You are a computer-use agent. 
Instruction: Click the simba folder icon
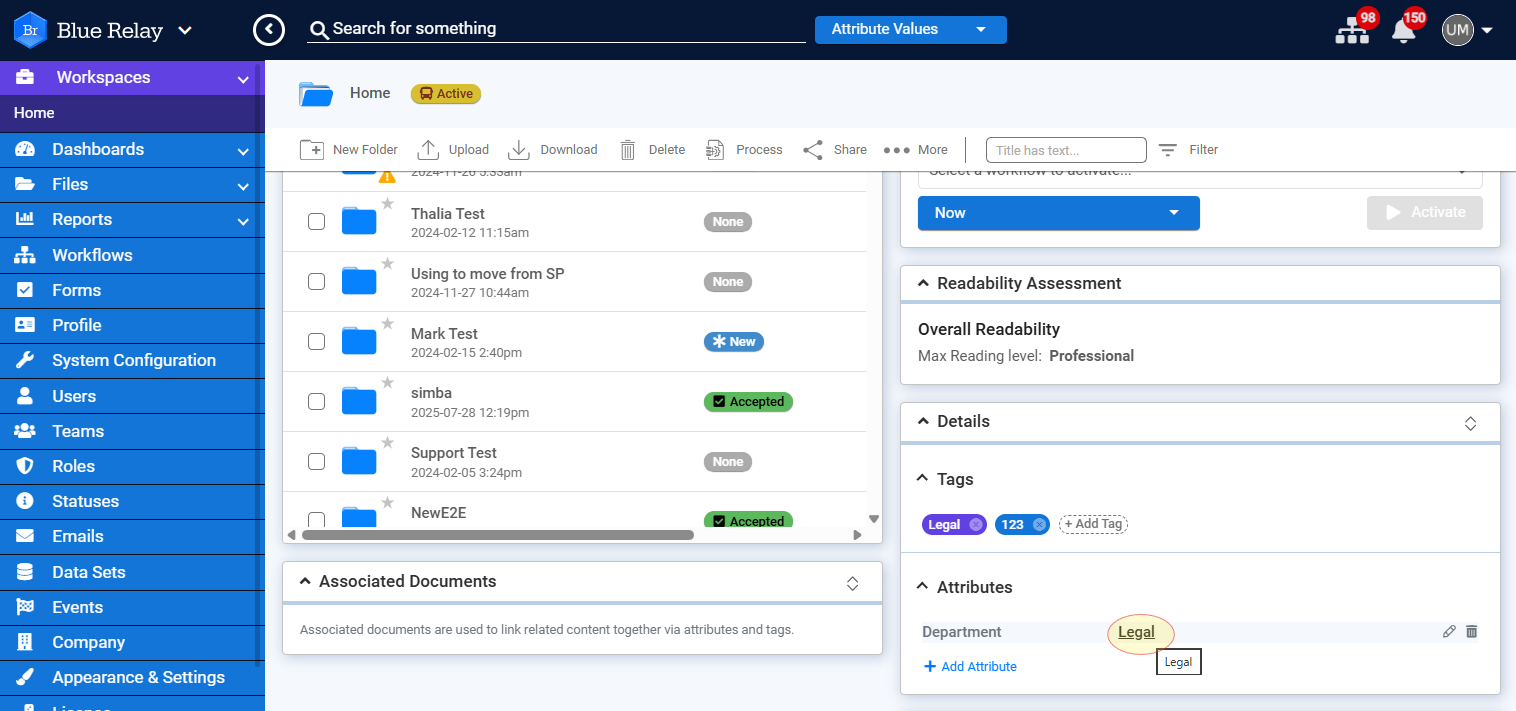pyautogui.click(x=359, y=401)
